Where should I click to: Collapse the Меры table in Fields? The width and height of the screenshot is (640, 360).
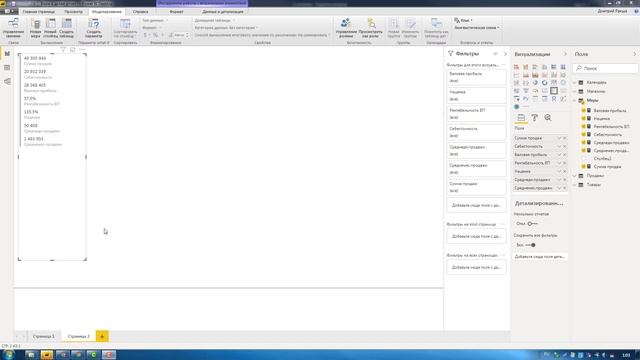[575, 100]
